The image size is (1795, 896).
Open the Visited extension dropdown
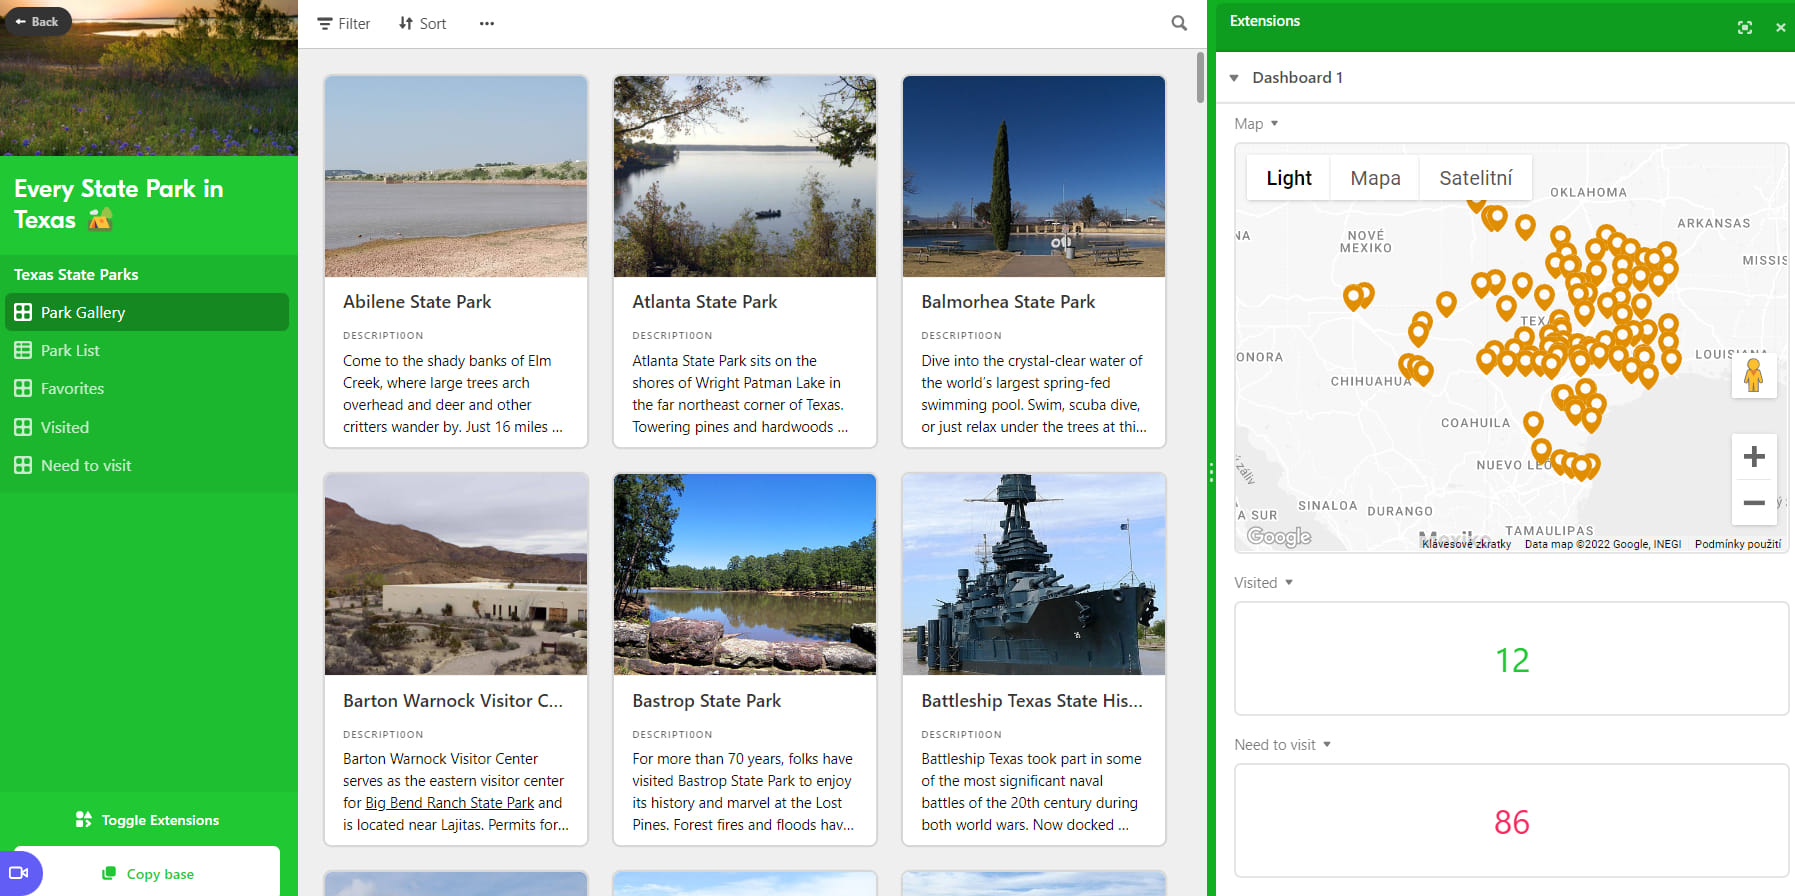coord(1264,583)
